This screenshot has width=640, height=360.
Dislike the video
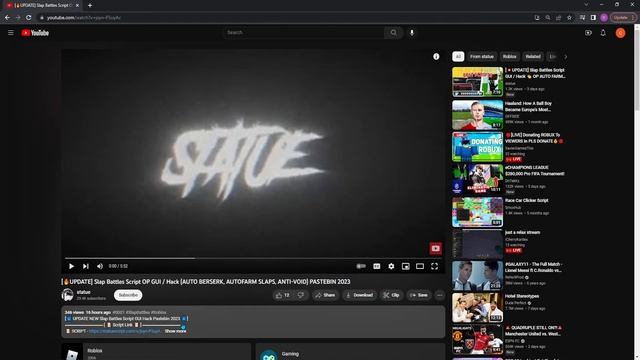[301, 295]
